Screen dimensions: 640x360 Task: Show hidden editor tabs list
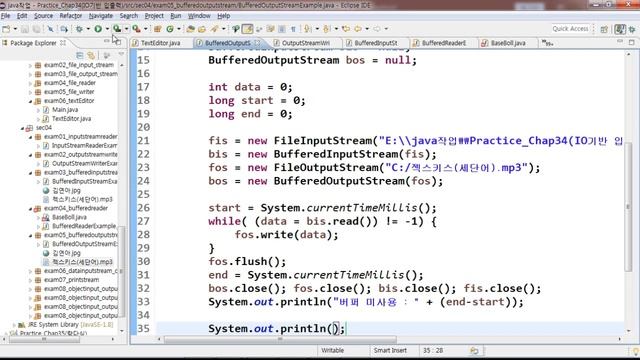[547, 43]
